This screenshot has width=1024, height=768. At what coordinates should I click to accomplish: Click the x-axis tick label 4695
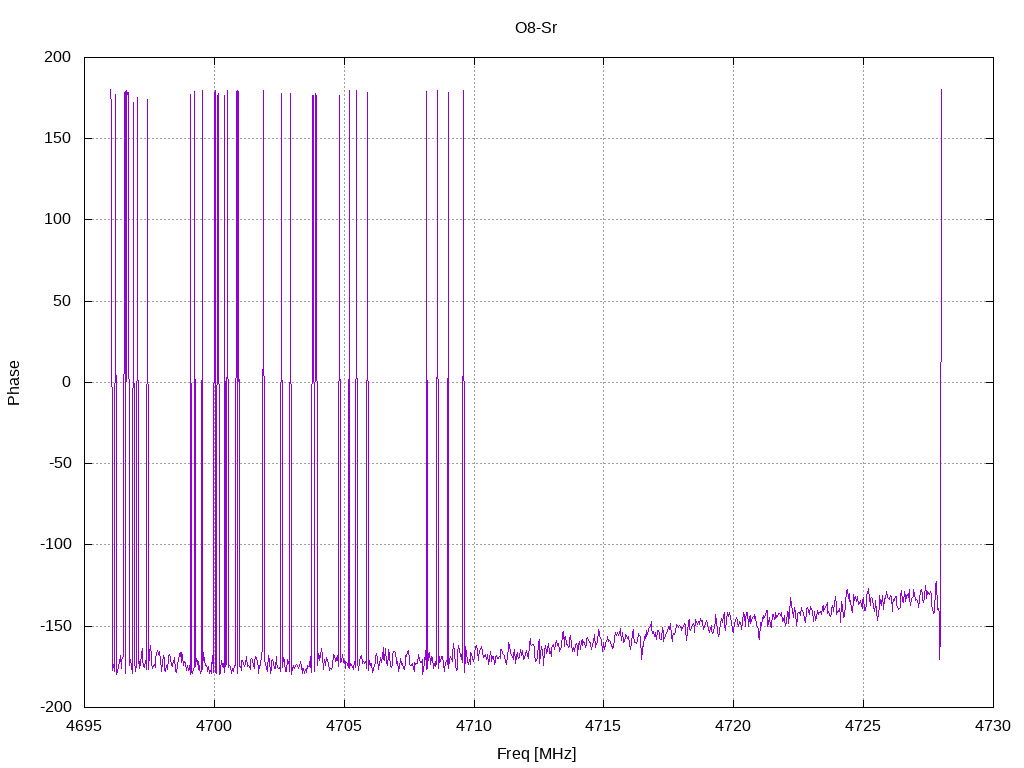pyautogui.click(x=84, y=726)
